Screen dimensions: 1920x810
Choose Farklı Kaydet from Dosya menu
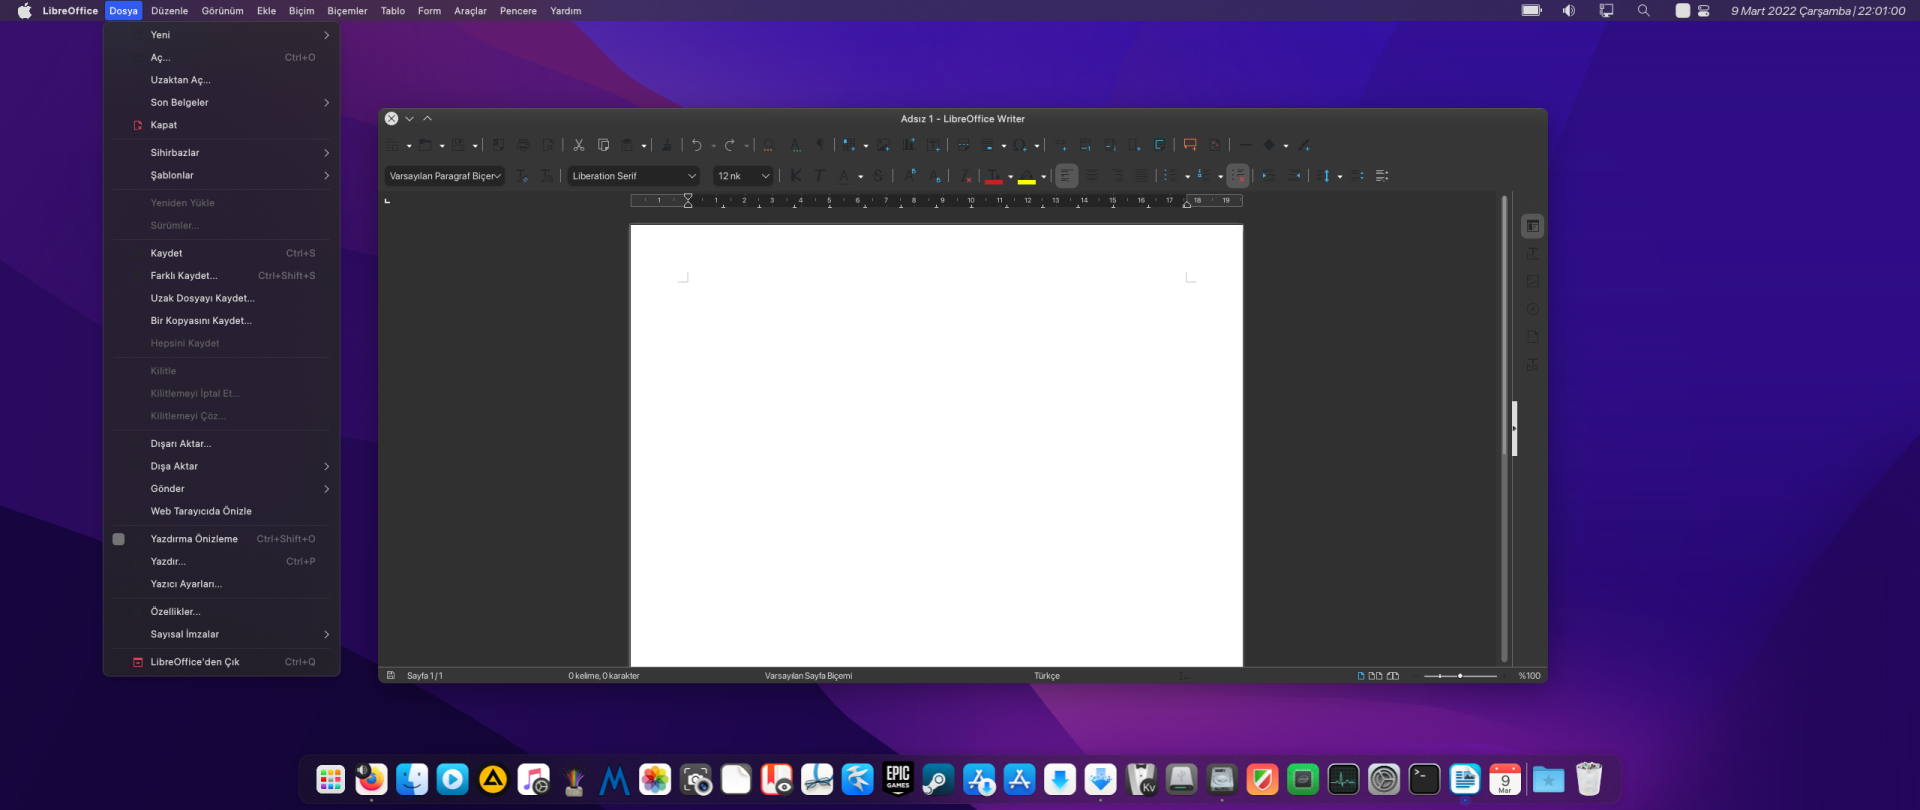pyautogui.click(x=221, y=276)
